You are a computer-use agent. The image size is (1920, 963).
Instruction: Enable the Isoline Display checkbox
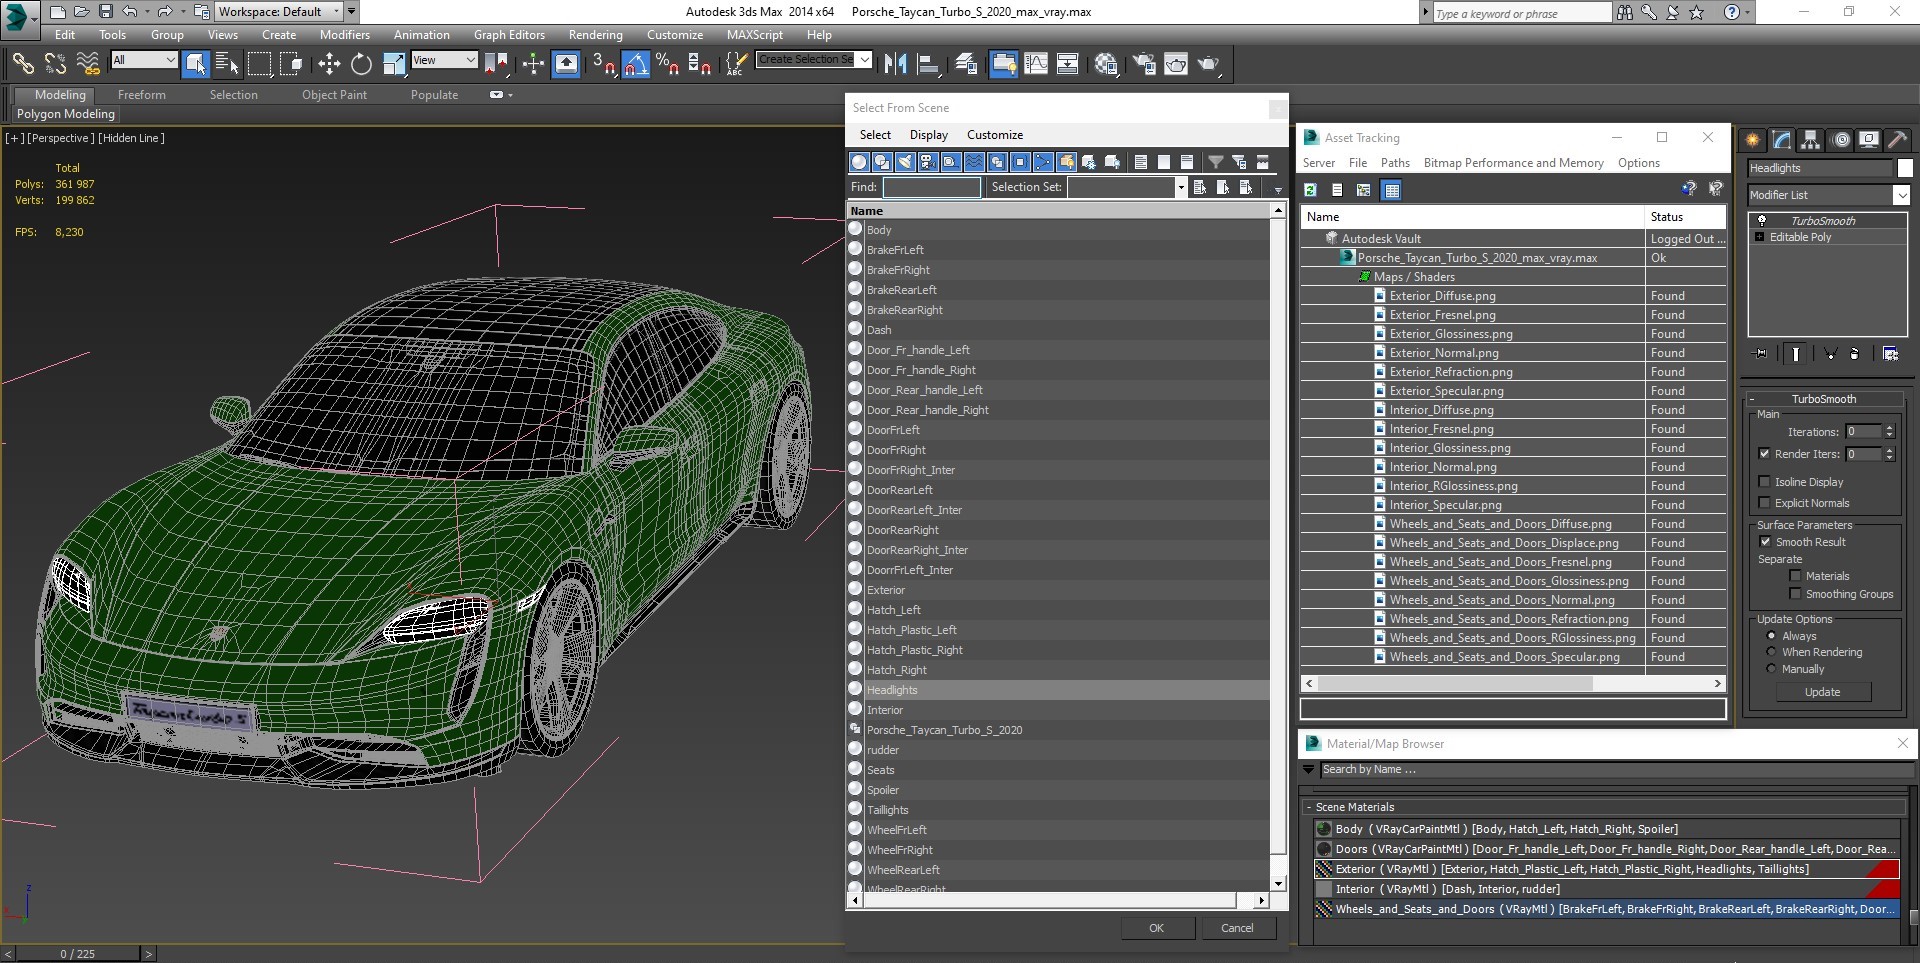pyautogui.click(x=1765, y=482)
